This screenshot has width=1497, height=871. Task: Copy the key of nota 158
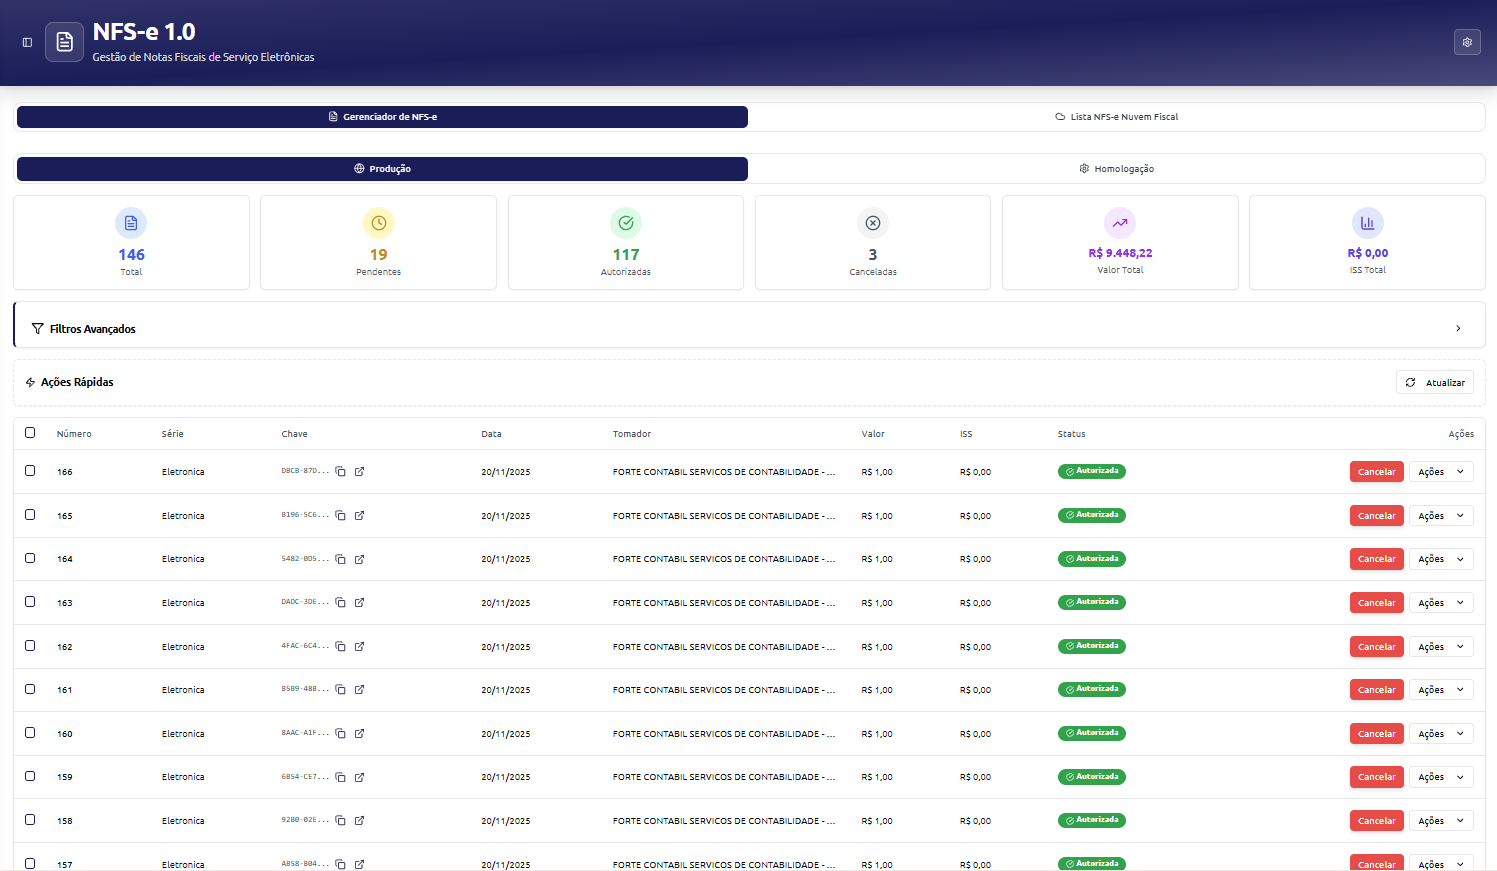click(340, 821)
